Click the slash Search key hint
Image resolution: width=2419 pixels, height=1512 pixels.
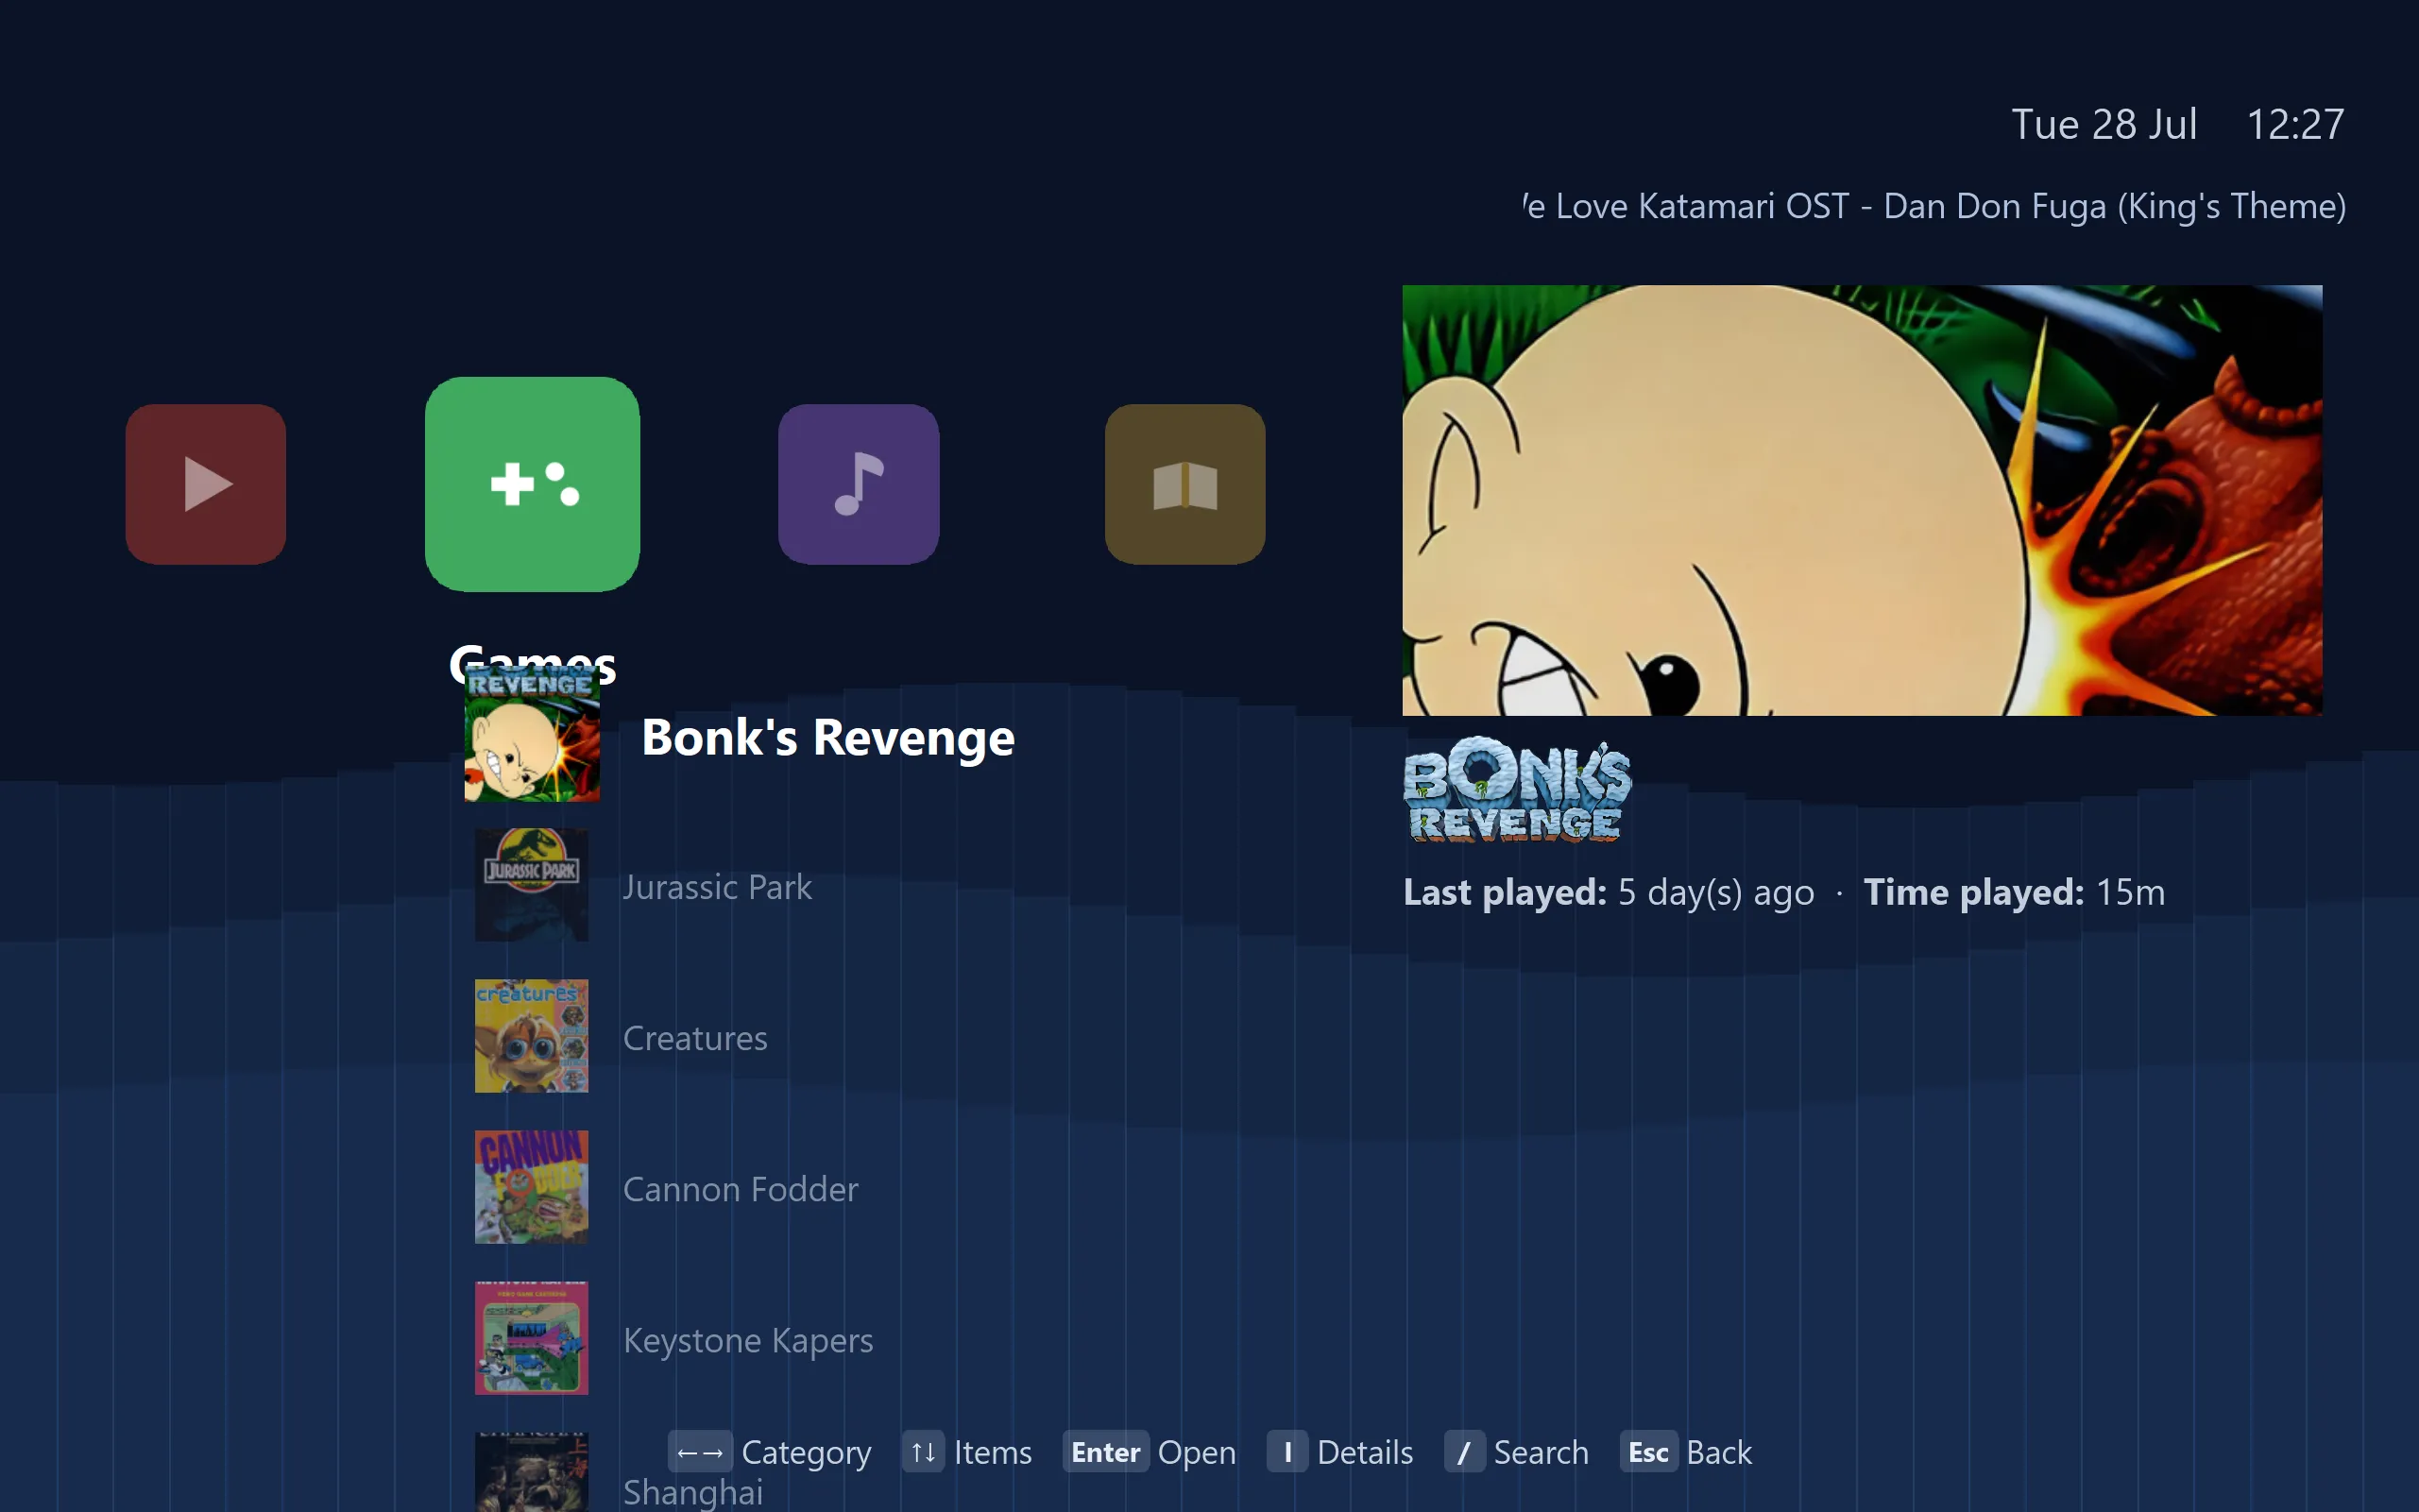point(1516,1452)
